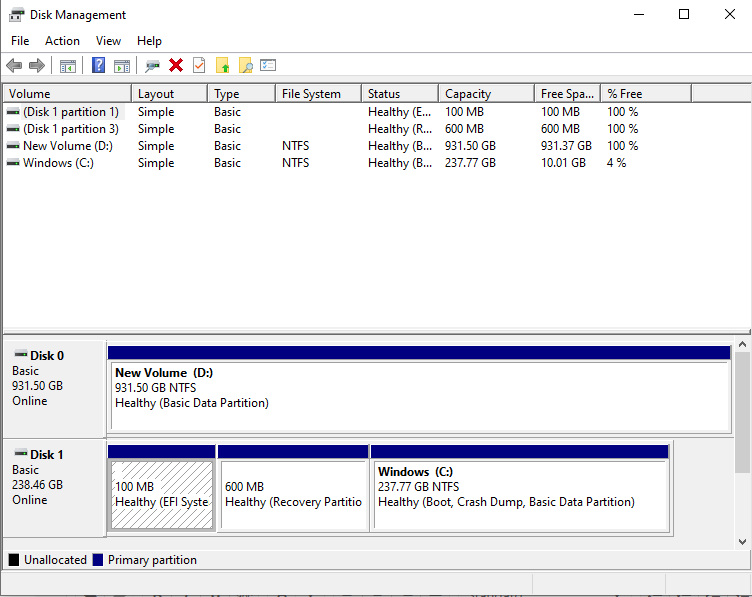Image resolution: width=752 pixels, height=597 pixels.
Task: Select the Disk 0 label panel
Action: tap(54, 389)
